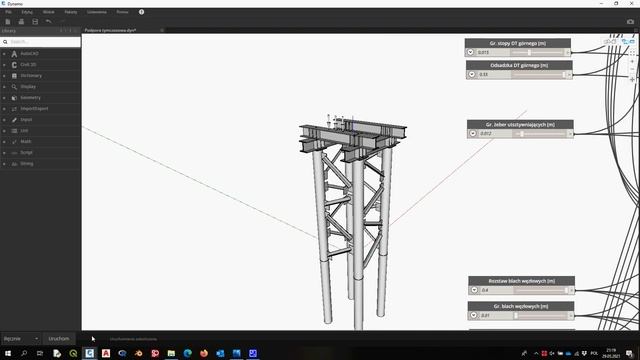Click the Open file toolbar icon
Image resolution: width=640 pixels, height=360 pixels.
[x=21, y=22]
